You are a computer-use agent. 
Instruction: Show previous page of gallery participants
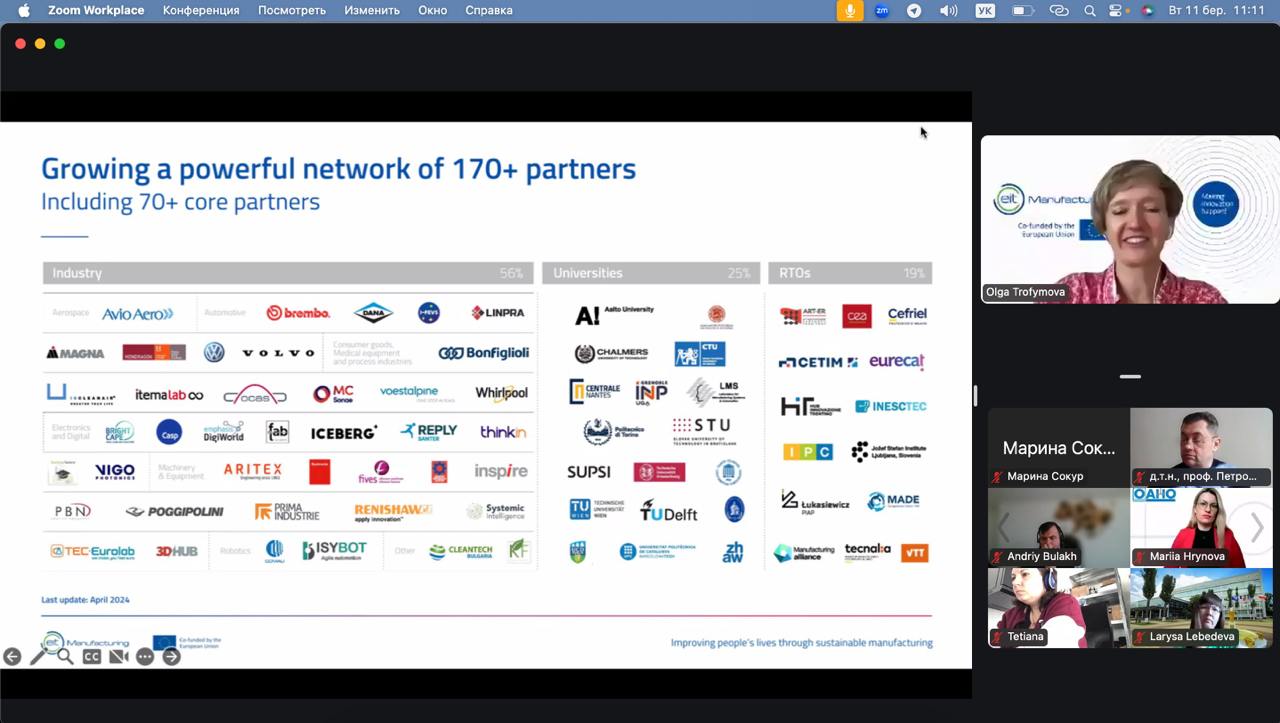tap(1003, 527)
